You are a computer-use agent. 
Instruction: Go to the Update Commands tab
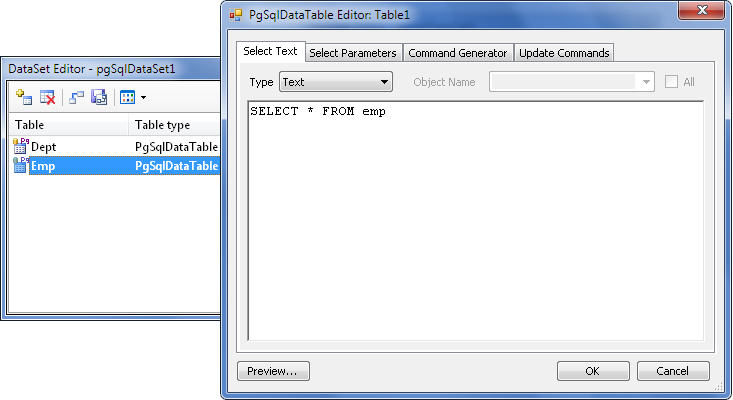point(563,52)
